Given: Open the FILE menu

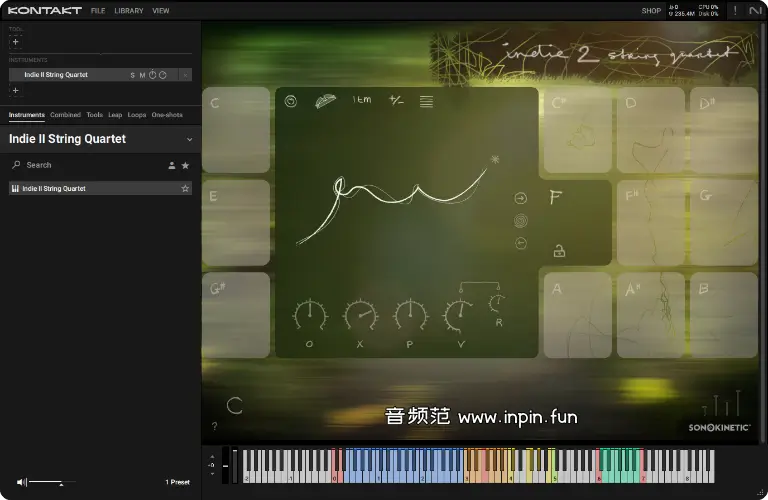Looking at the screenshot, I should click(x=98, y=10).
